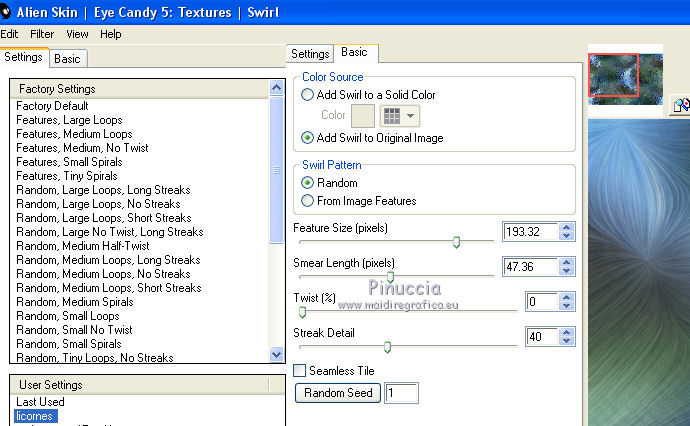Decrease Twist value with down arrow
This screenshot has height=426, width=690.
(x=567, y=306)
